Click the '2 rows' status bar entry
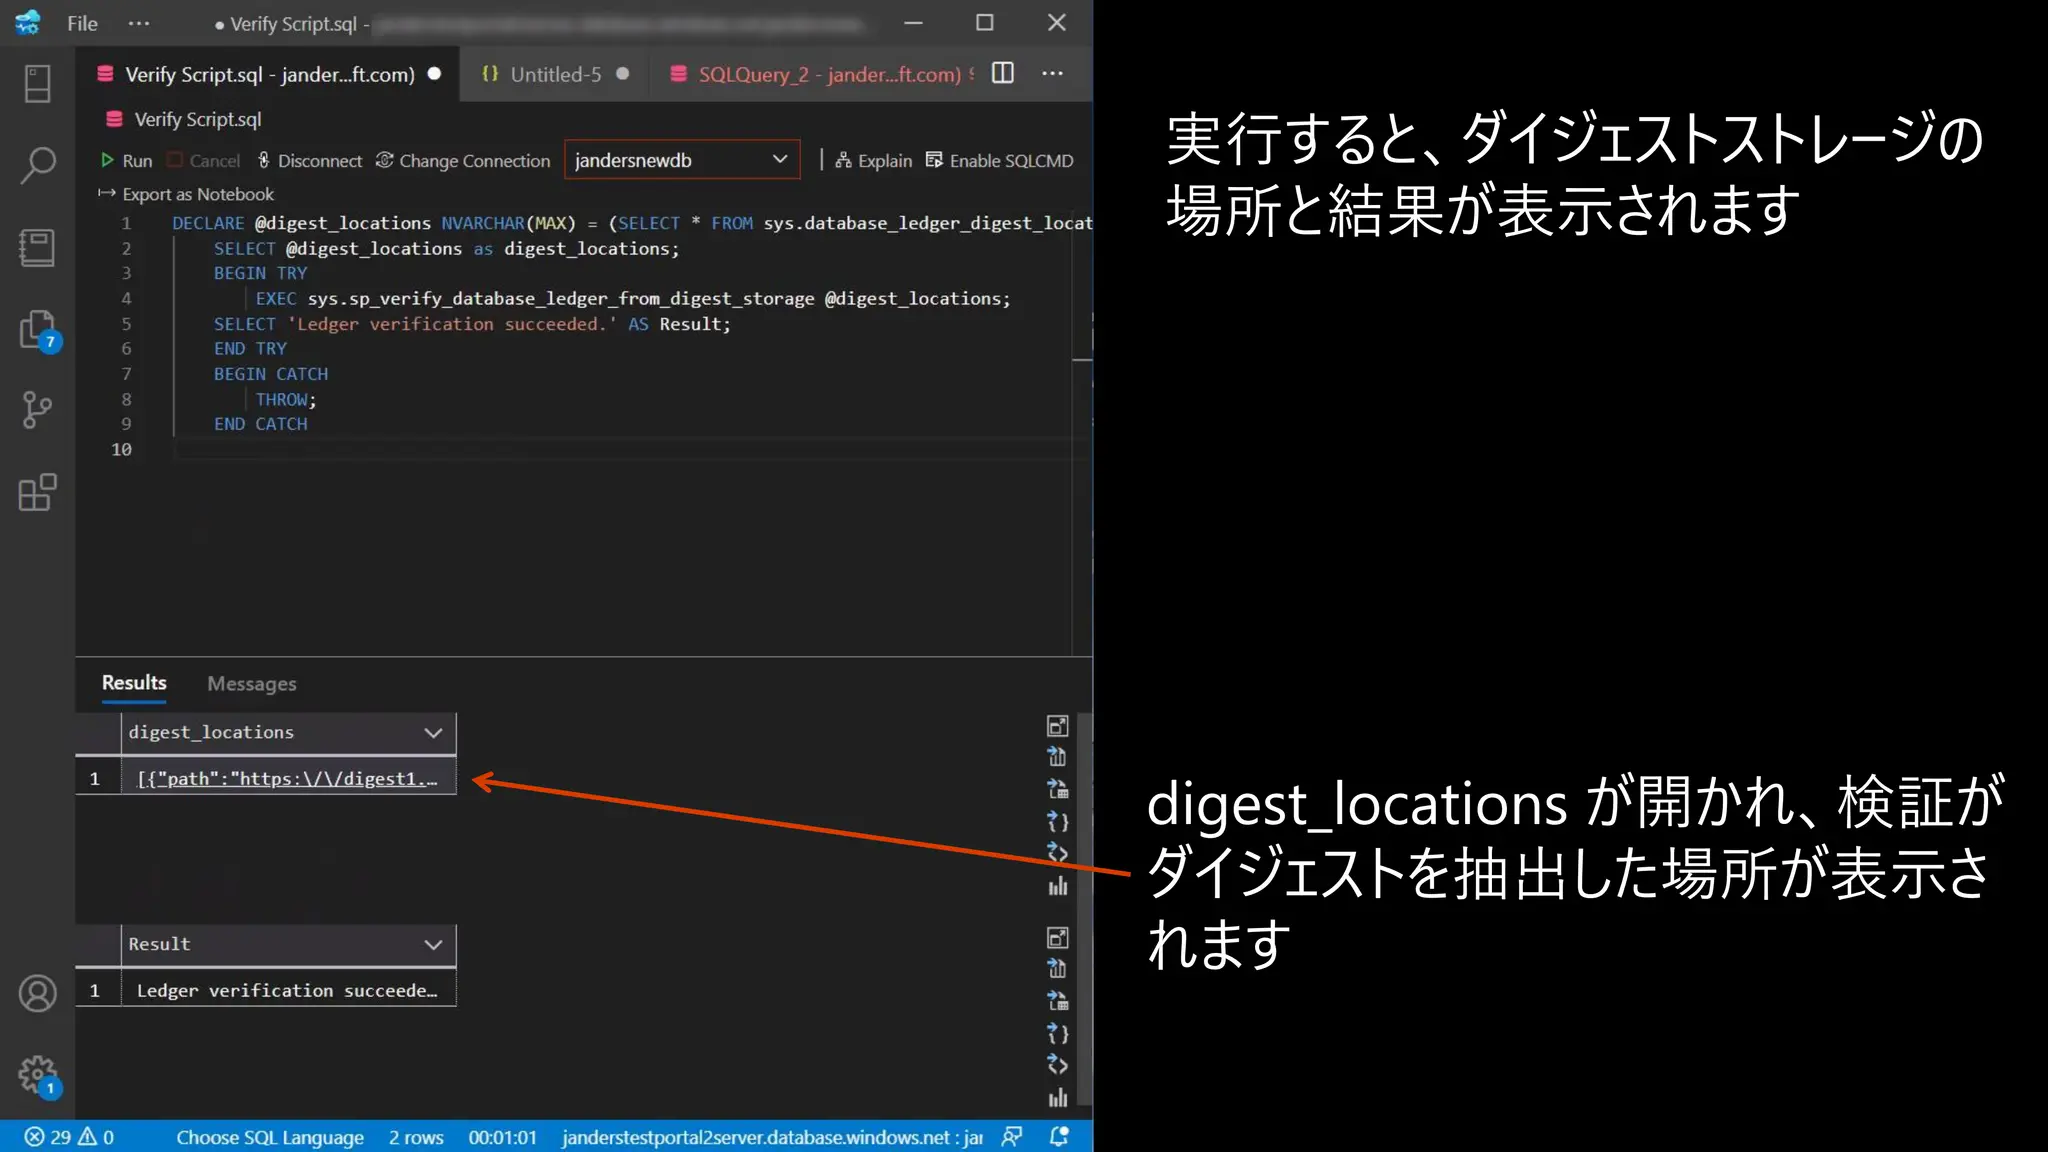2048x1152 pixels. click(x=416, y=1137)
